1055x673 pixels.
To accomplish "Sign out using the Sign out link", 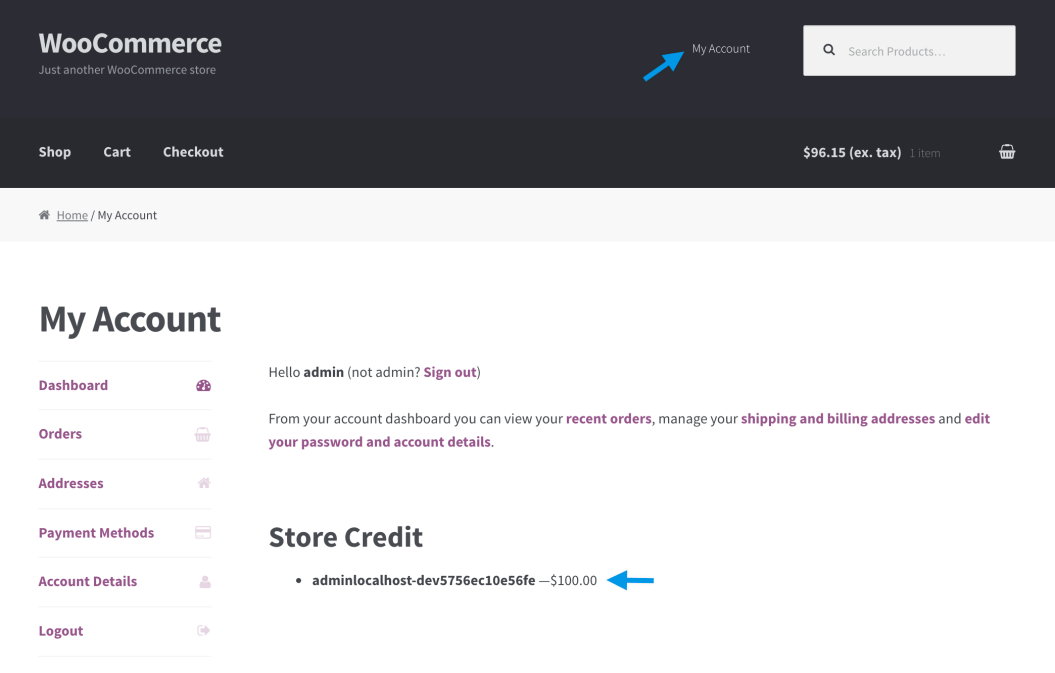I will click(449, 371).
